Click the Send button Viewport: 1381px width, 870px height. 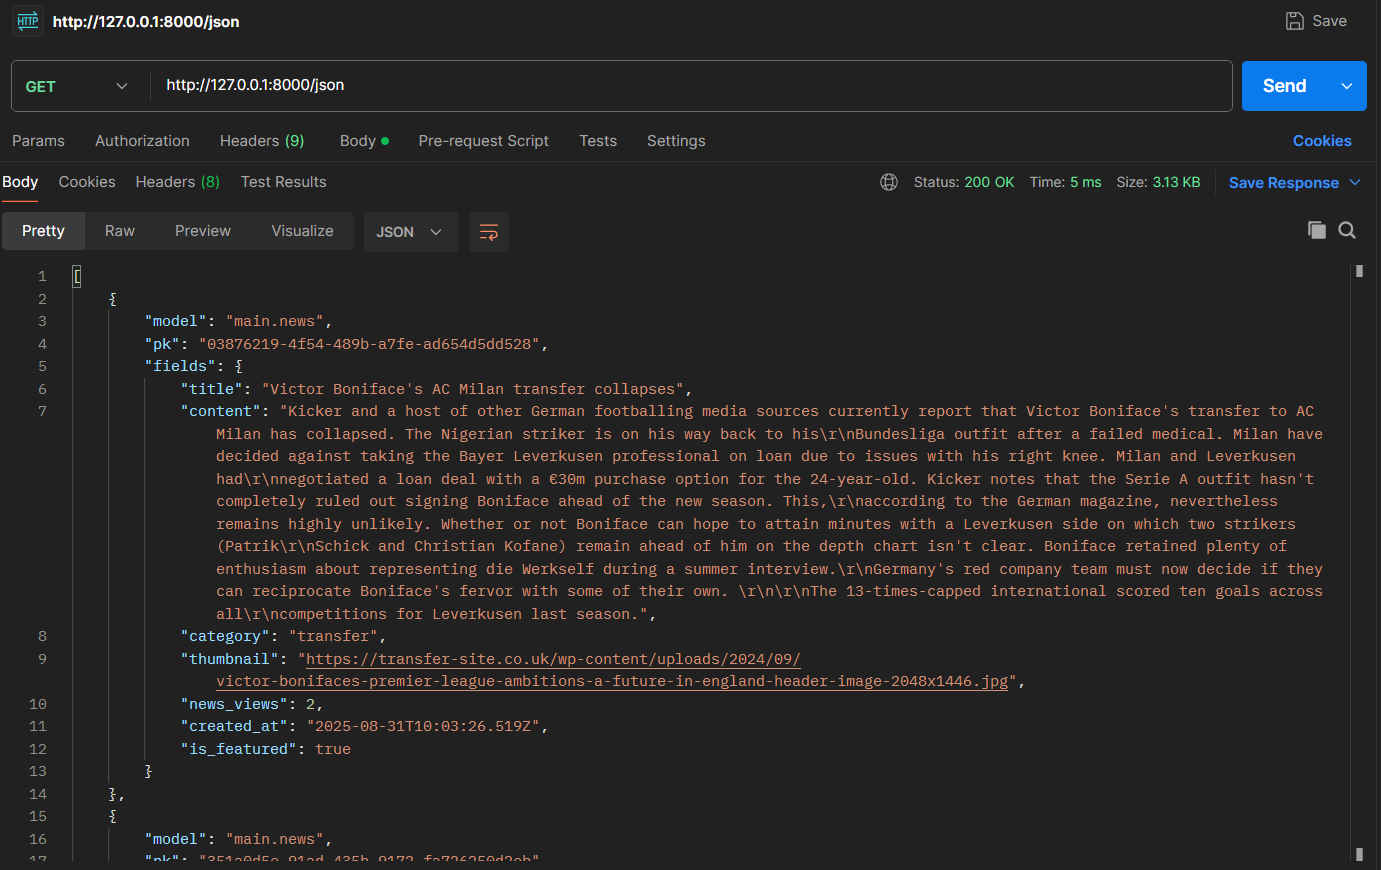1285,86
